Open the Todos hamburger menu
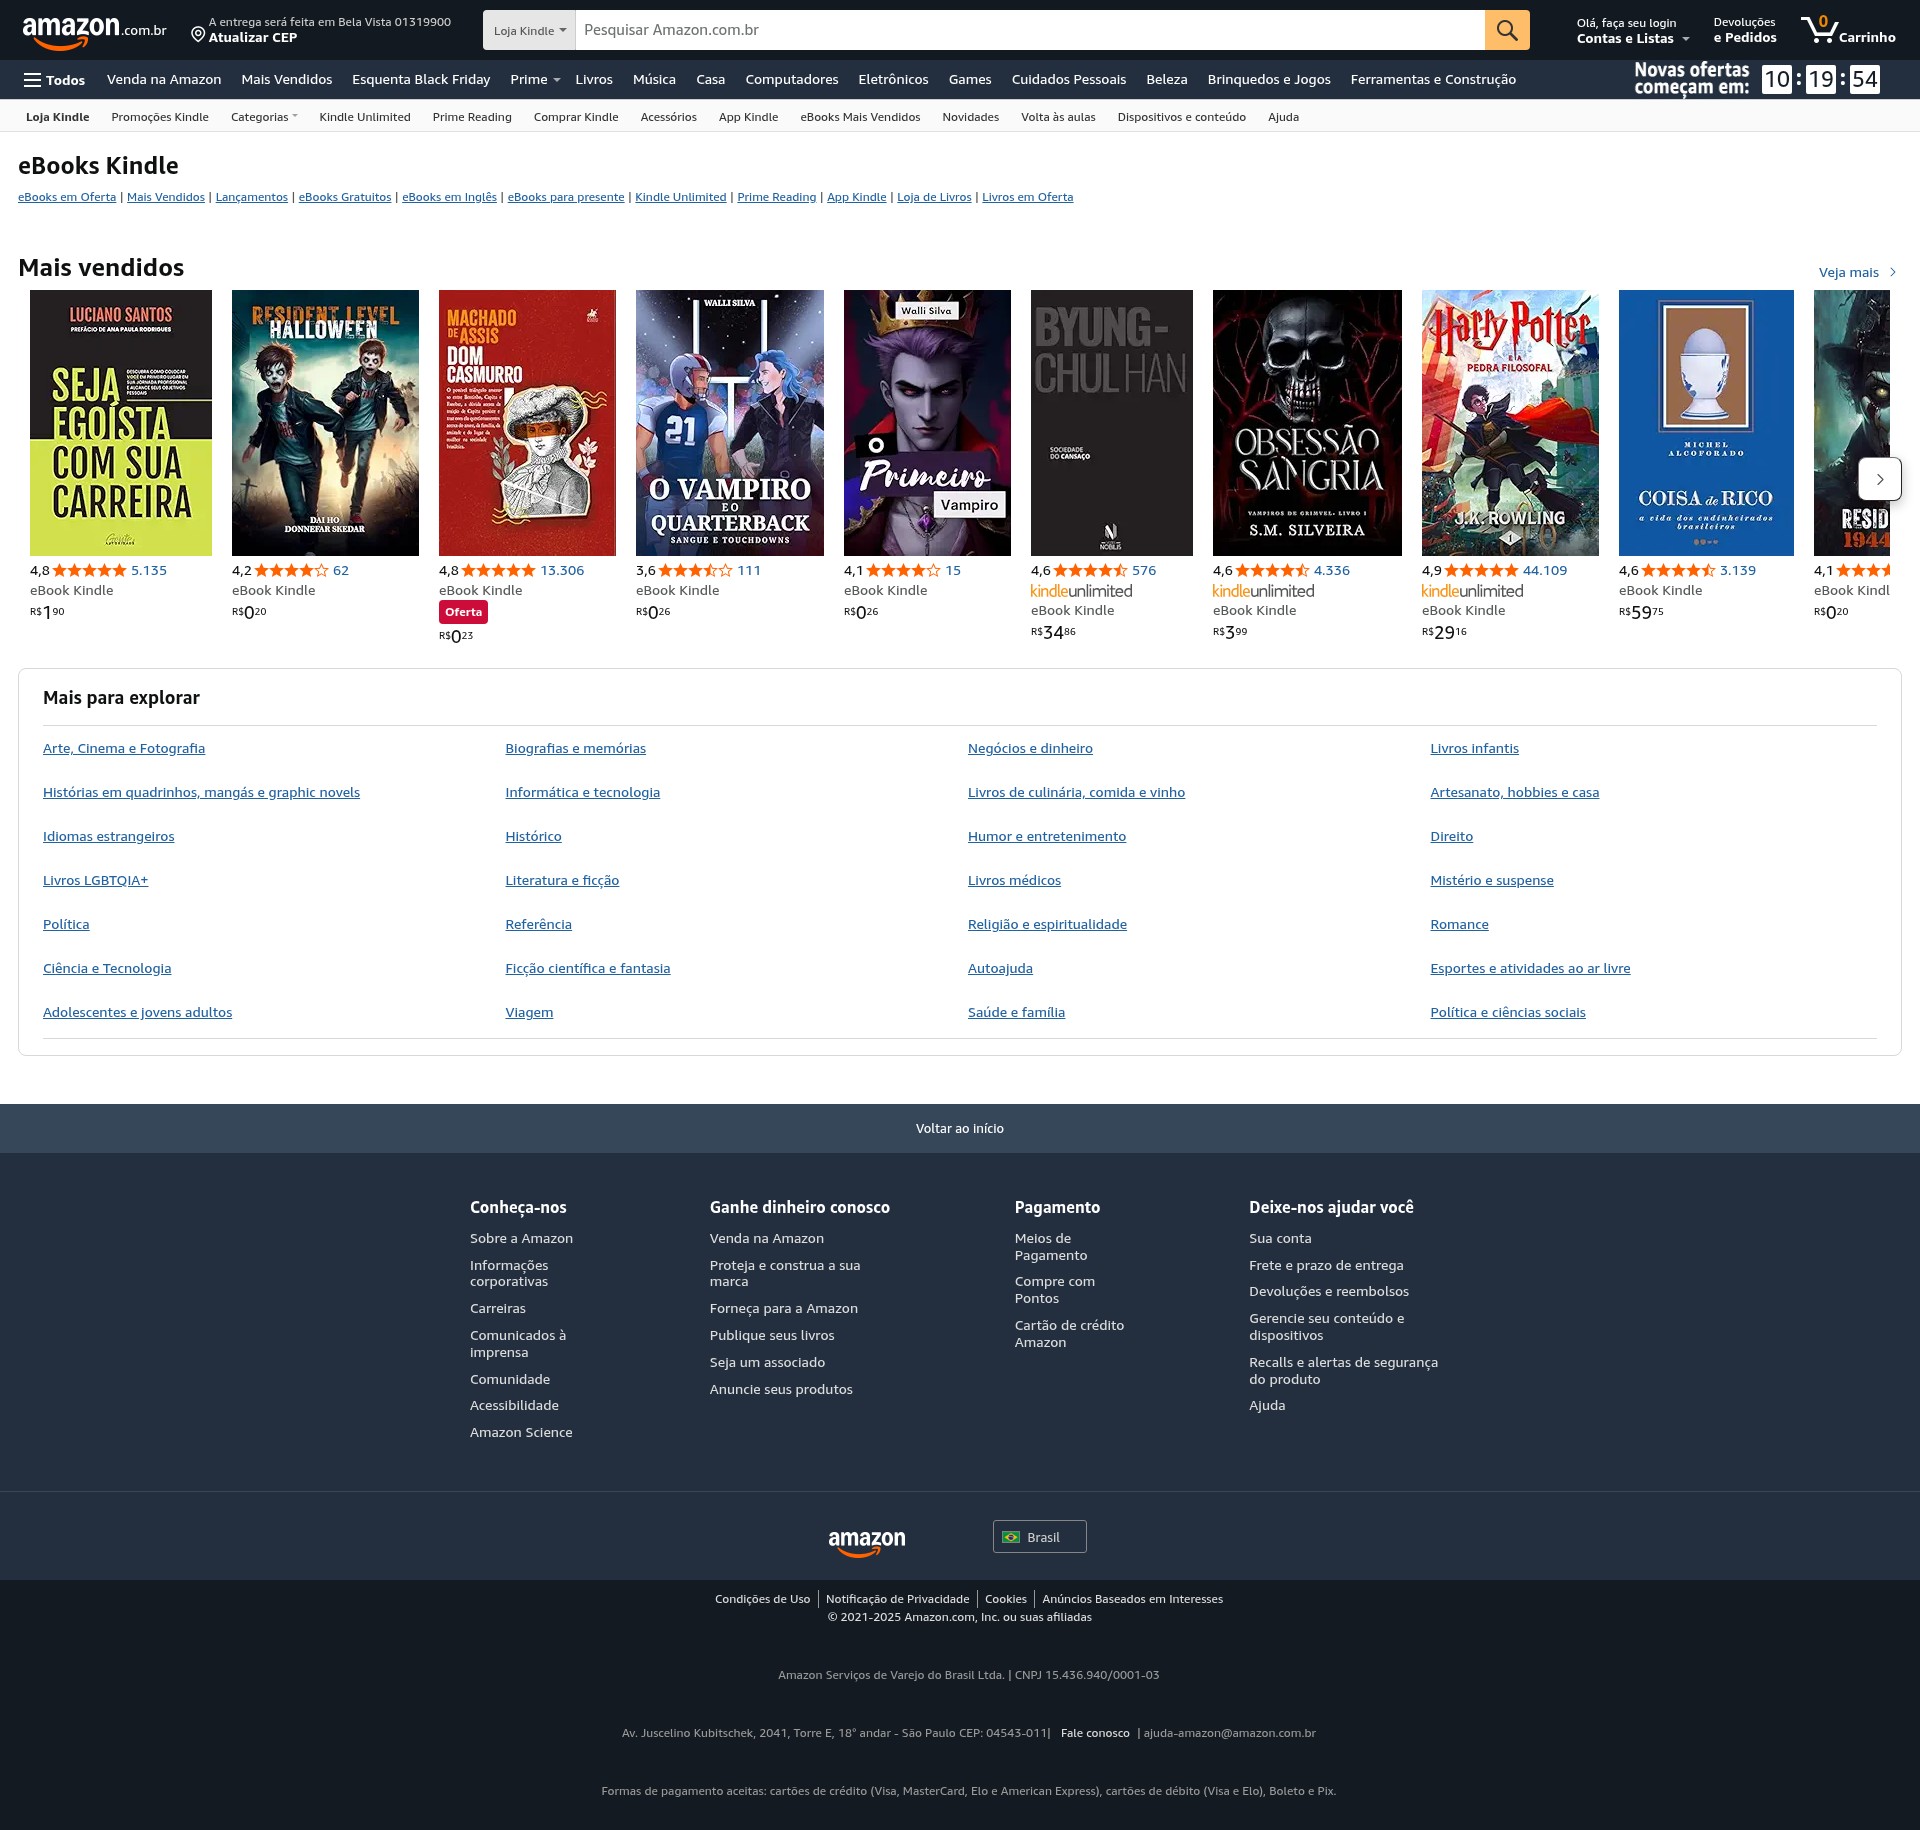 coord(55,80)
